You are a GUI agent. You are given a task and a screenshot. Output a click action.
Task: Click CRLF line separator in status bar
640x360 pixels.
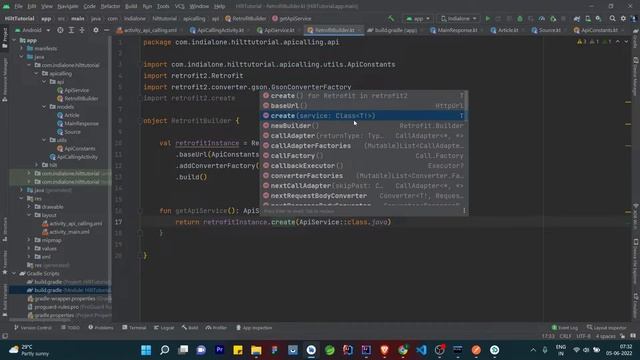(x=565, y=336)
